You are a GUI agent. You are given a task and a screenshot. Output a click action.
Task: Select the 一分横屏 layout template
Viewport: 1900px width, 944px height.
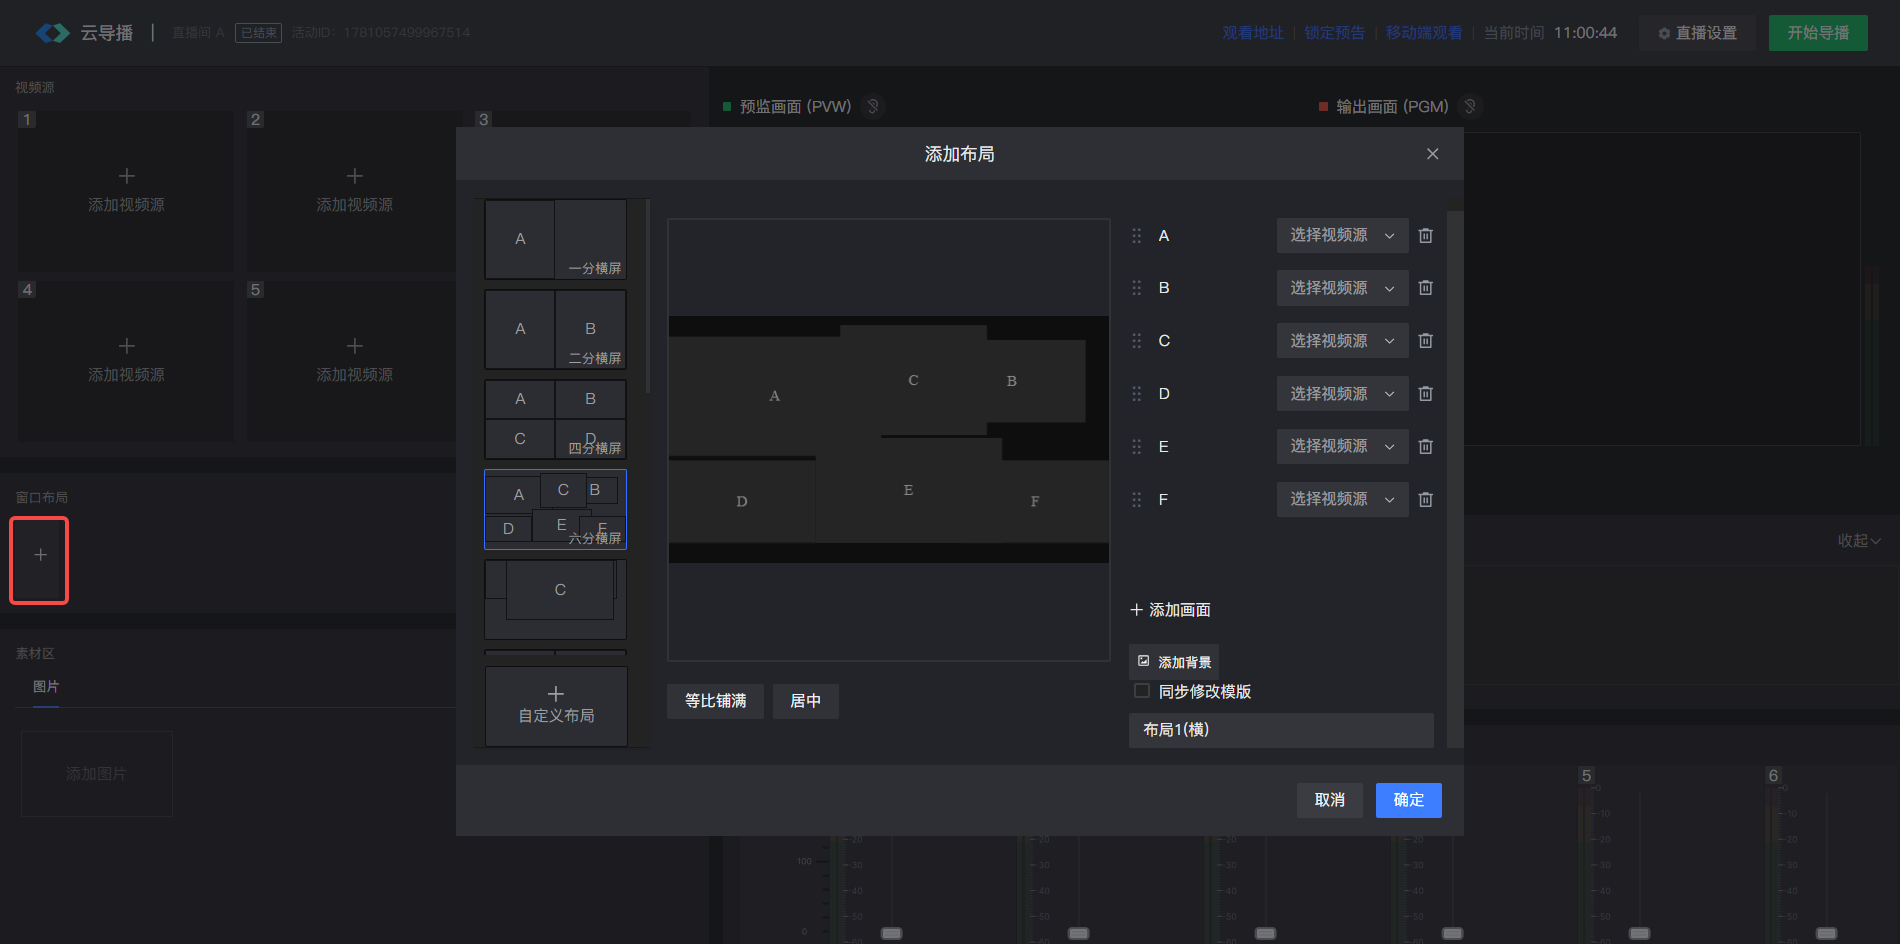[x=555, y=239]
